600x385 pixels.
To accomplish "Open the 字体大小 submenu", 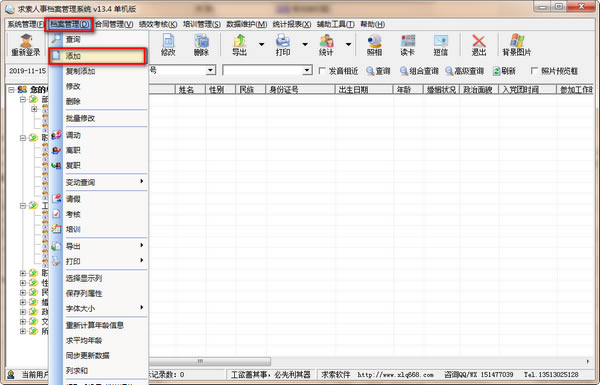I will pos(98,308).
